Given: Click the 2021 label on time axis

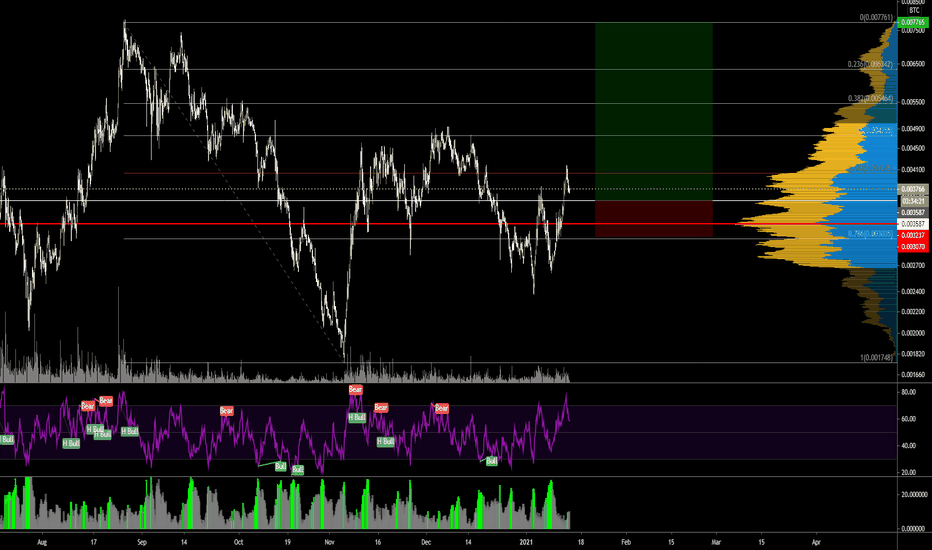Looking at the screenshot, I should tap(527, 542).
